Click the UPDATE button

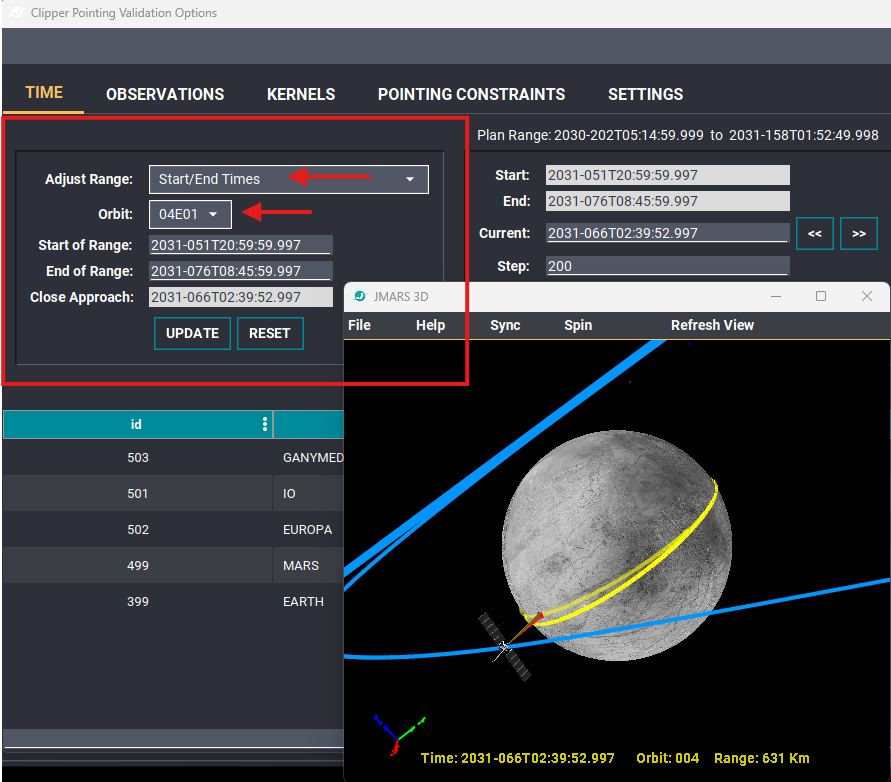tap(192, 333)
